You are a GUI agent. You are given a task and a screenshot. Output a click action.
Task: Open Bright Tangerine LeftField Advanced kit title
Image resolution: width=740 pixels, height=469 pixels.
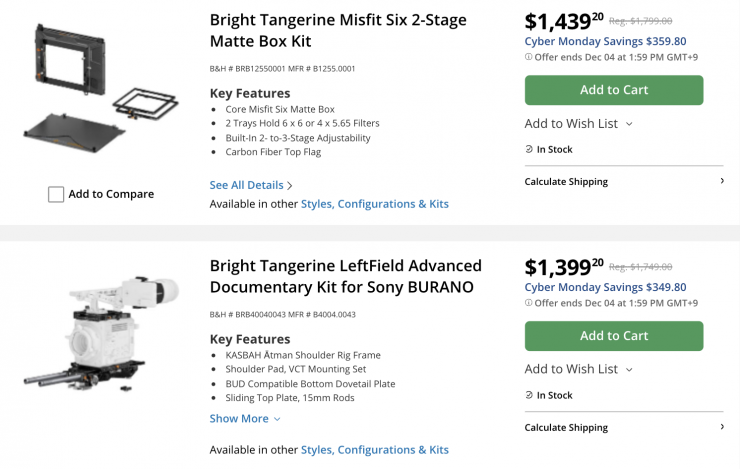(345, 277)
